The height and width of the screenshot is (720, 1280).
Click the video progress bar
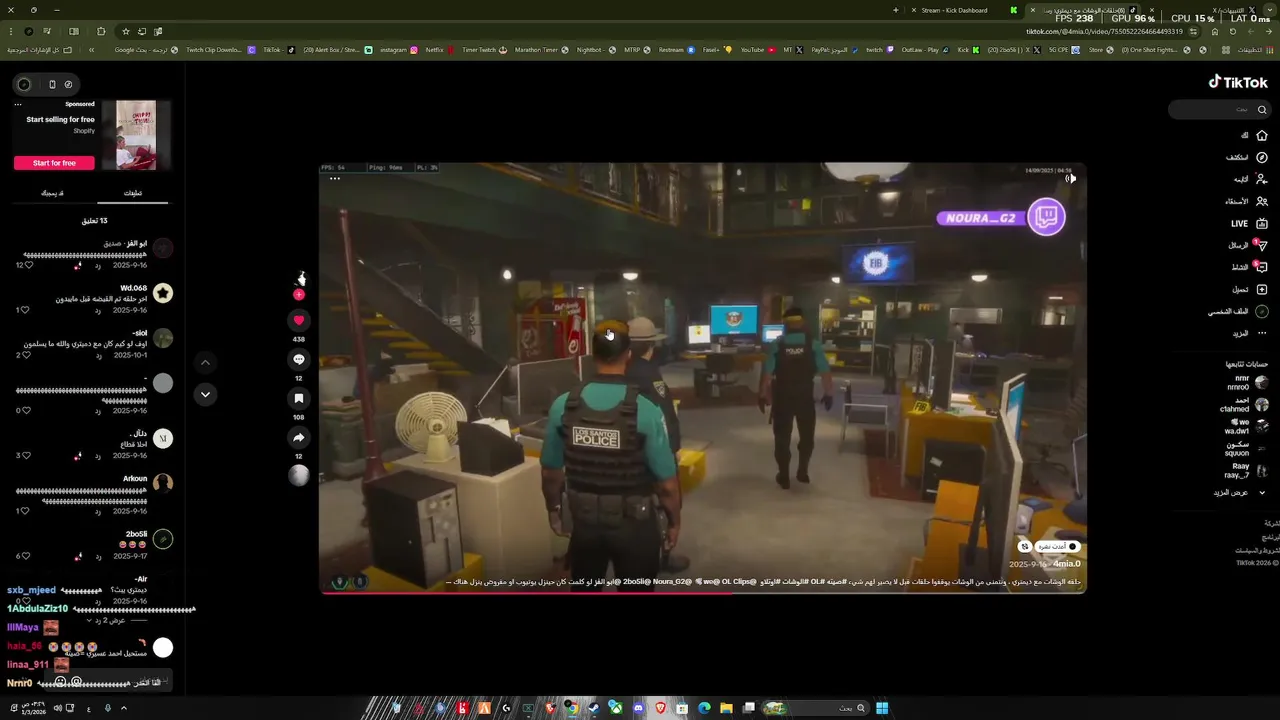click(x=703, y=592)
